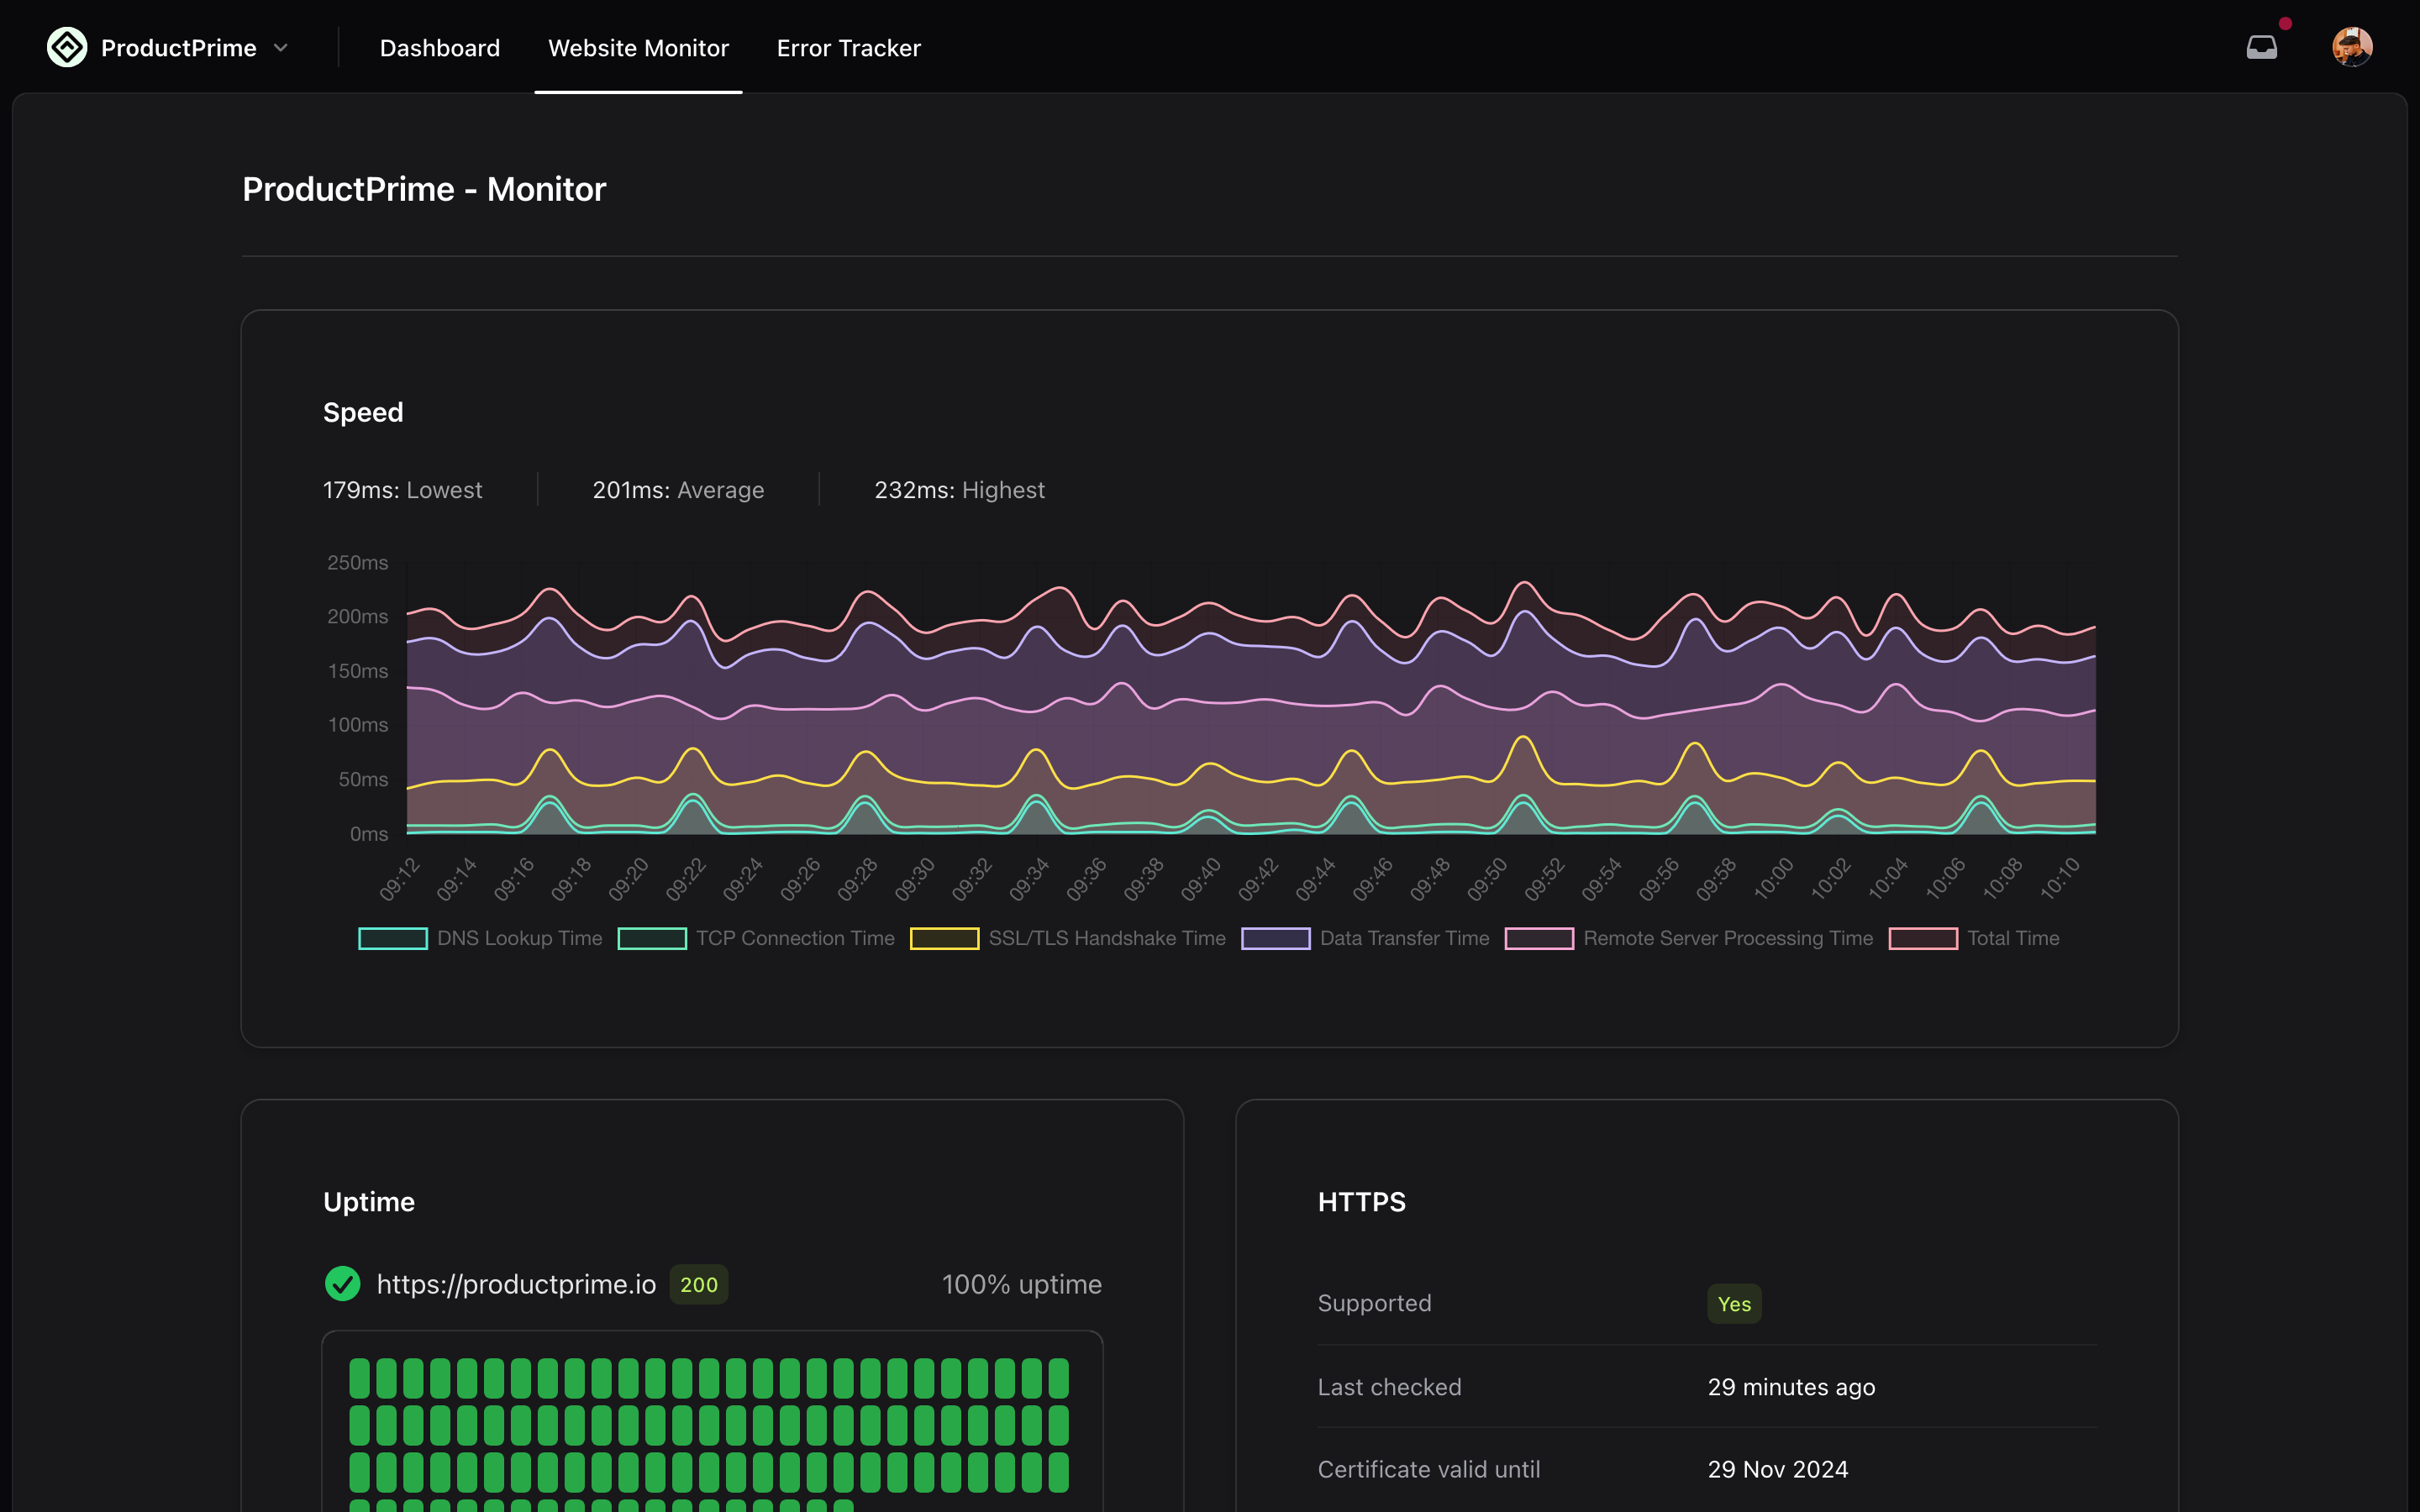Click the green uptime check icon
The height and width of the screenshot is (1512, 2420).
point(342,1284)
